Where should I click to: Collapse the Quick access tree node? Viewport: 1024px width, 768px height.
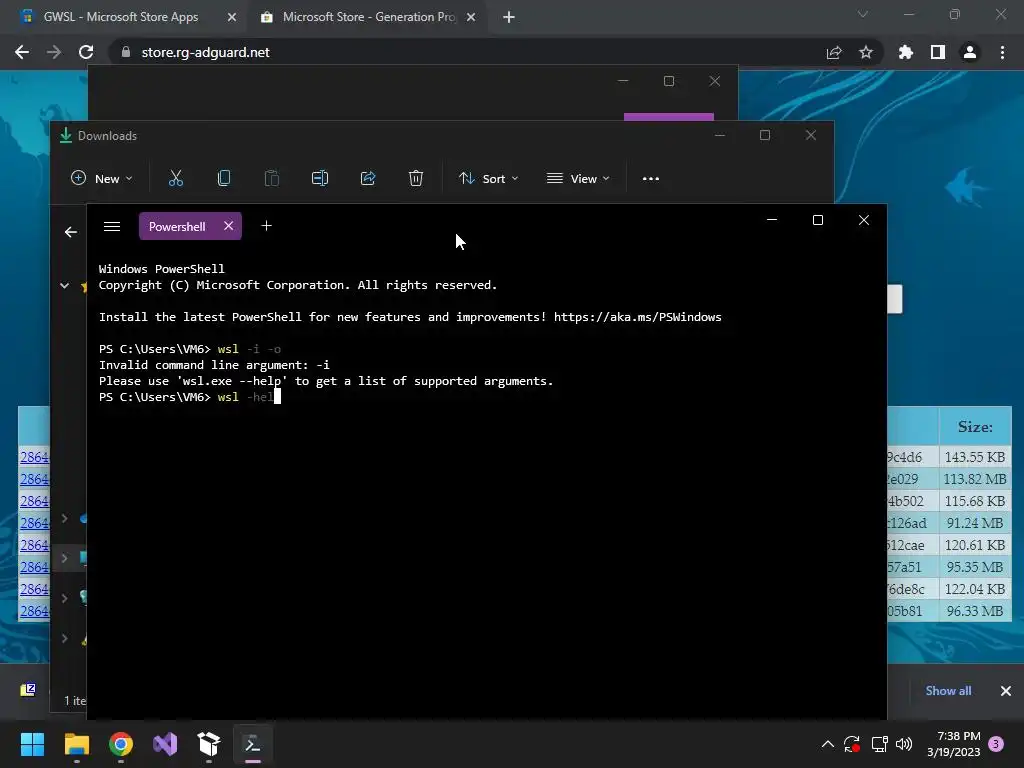(65, 285)
